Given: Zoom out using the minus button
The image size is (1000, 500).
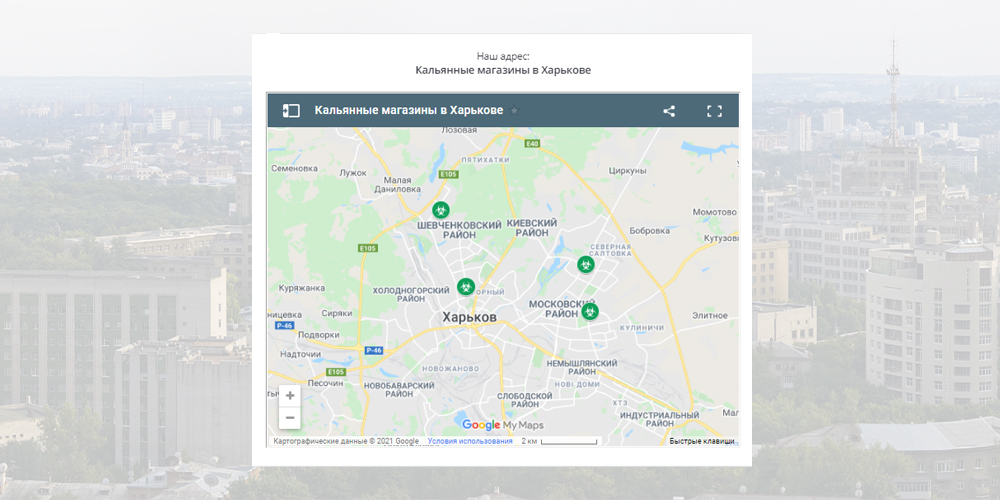Looking at the screenshot, I should tap(290, 418).
